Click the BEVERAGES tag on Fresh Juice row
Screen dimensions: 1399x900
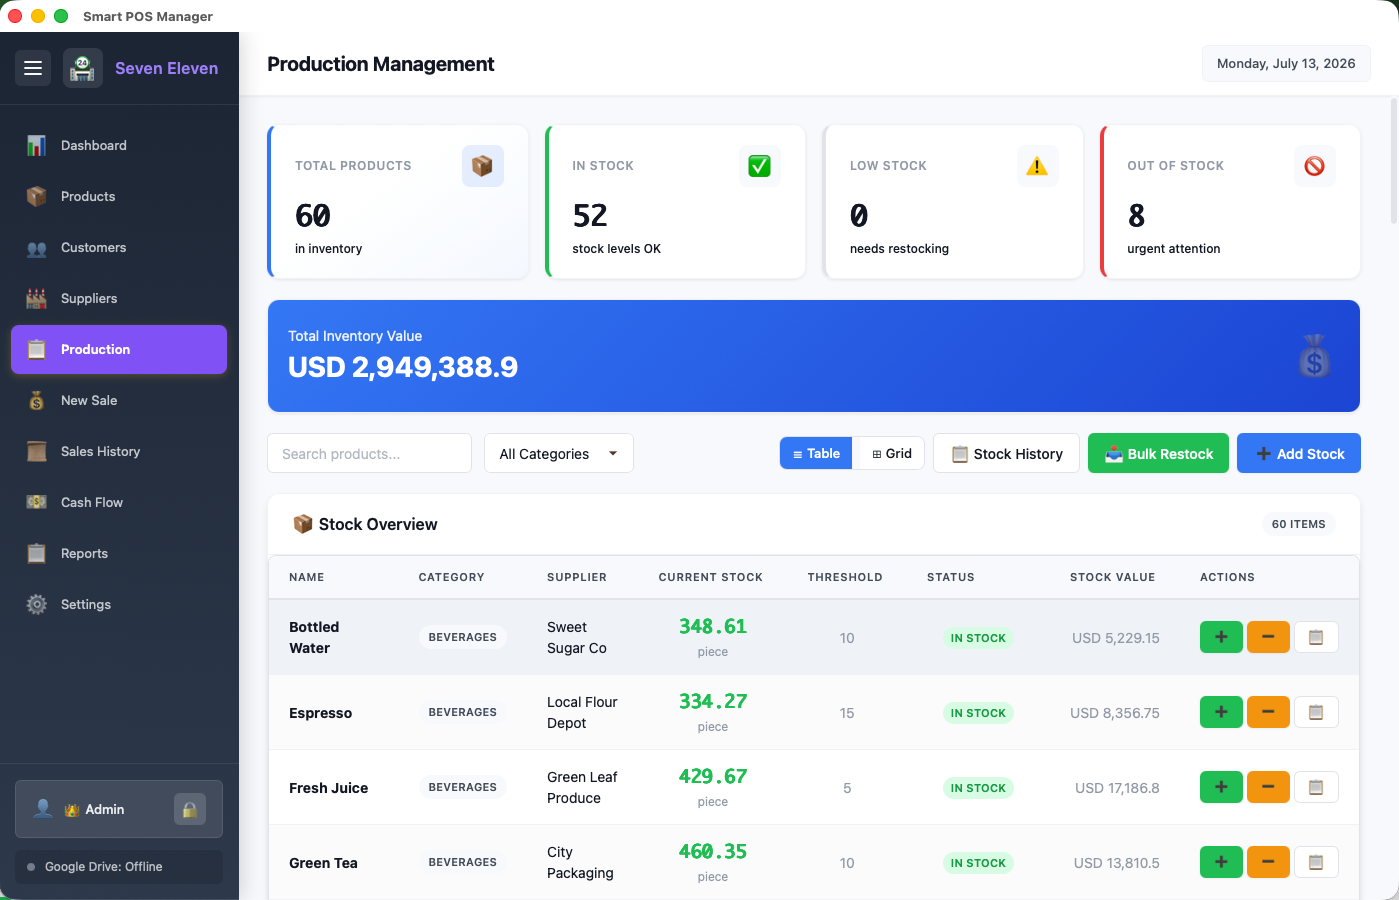coord(462,787)
